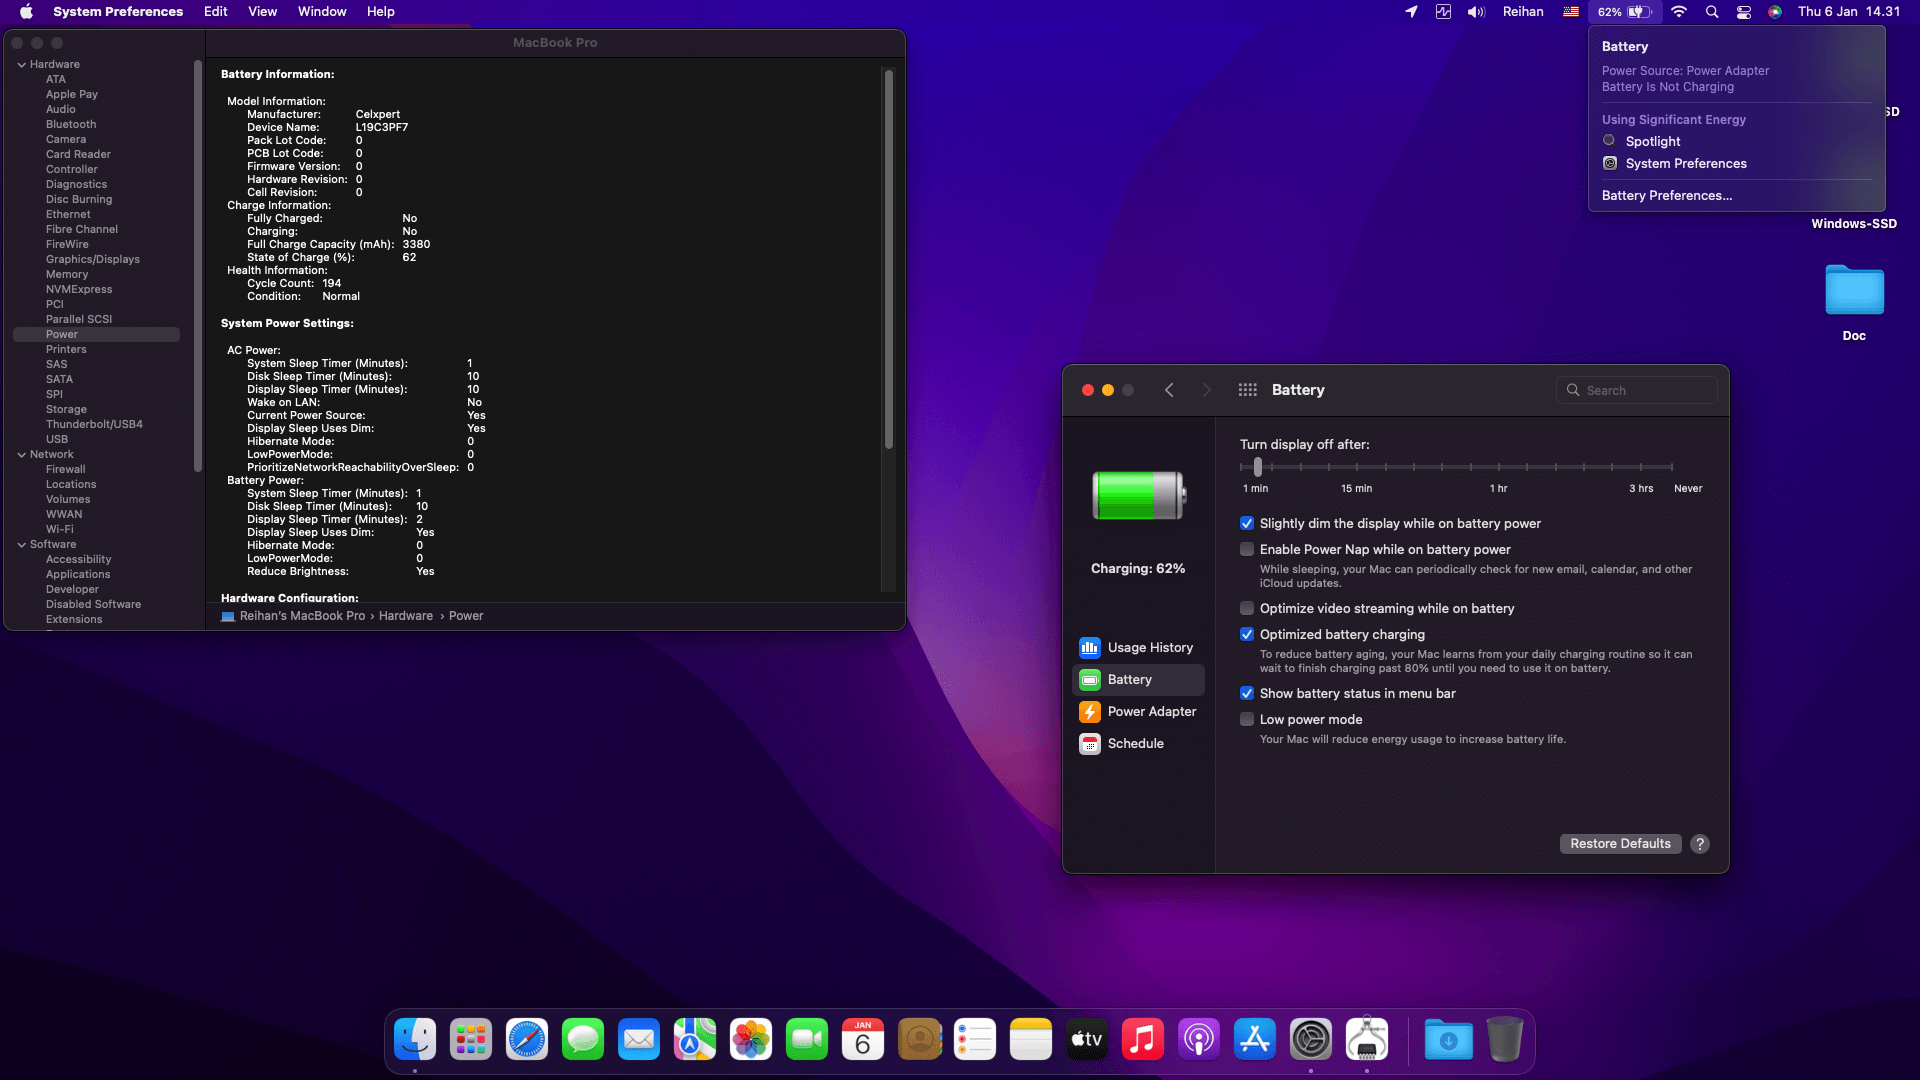Image resolution: width=1920 pixels, height=1080 pixels.
Task: Open the Doc folder on desktop
Action: click(1854, 292)
